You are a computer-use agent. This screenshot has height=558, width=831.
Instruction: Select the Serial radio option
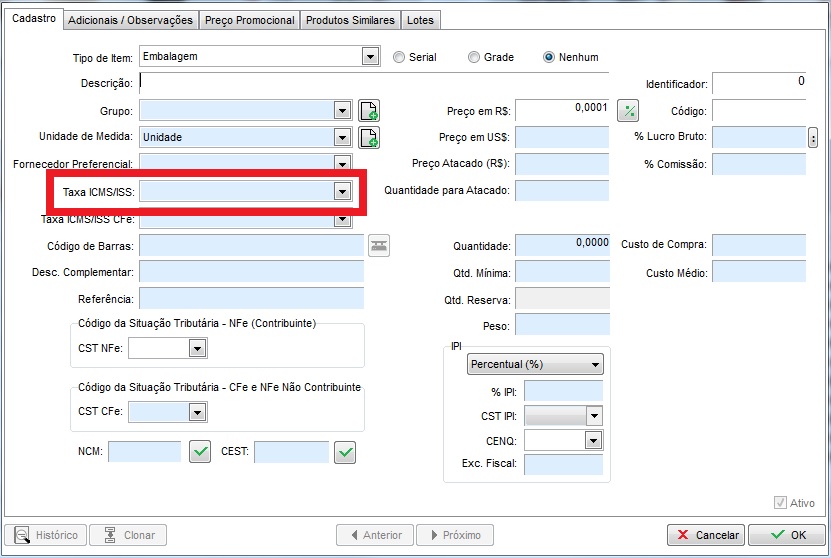tap(400, 57)
